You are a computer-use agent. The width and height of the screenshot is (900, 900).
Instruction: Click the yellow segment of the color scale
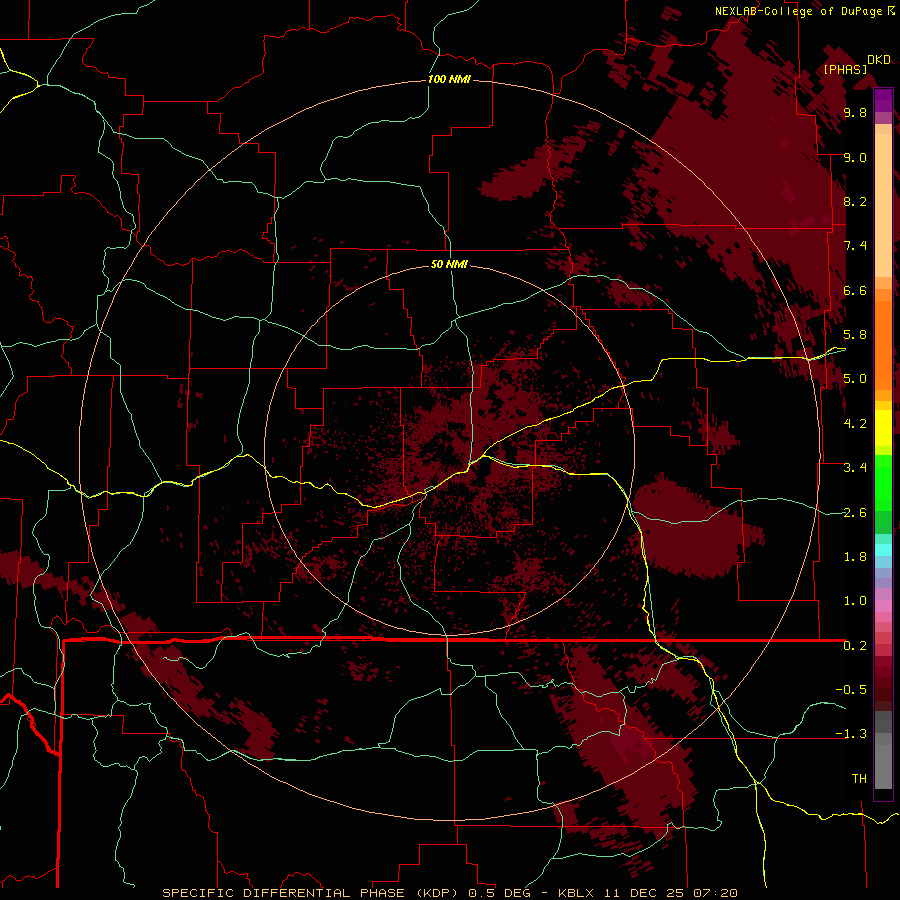[x=883, y=428]
